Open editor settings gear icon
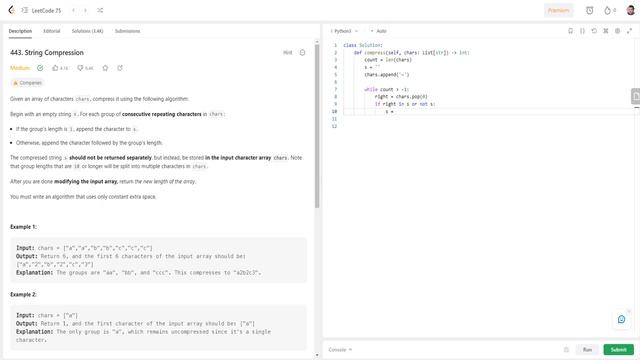 (x=618, y=31)
